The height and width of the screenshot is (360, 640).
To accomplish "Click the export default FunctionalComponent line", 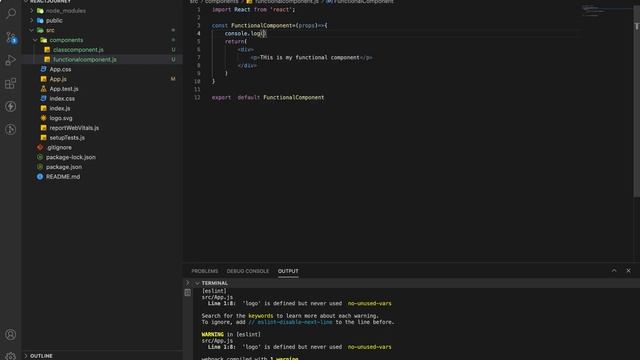I will coord(268,97).
